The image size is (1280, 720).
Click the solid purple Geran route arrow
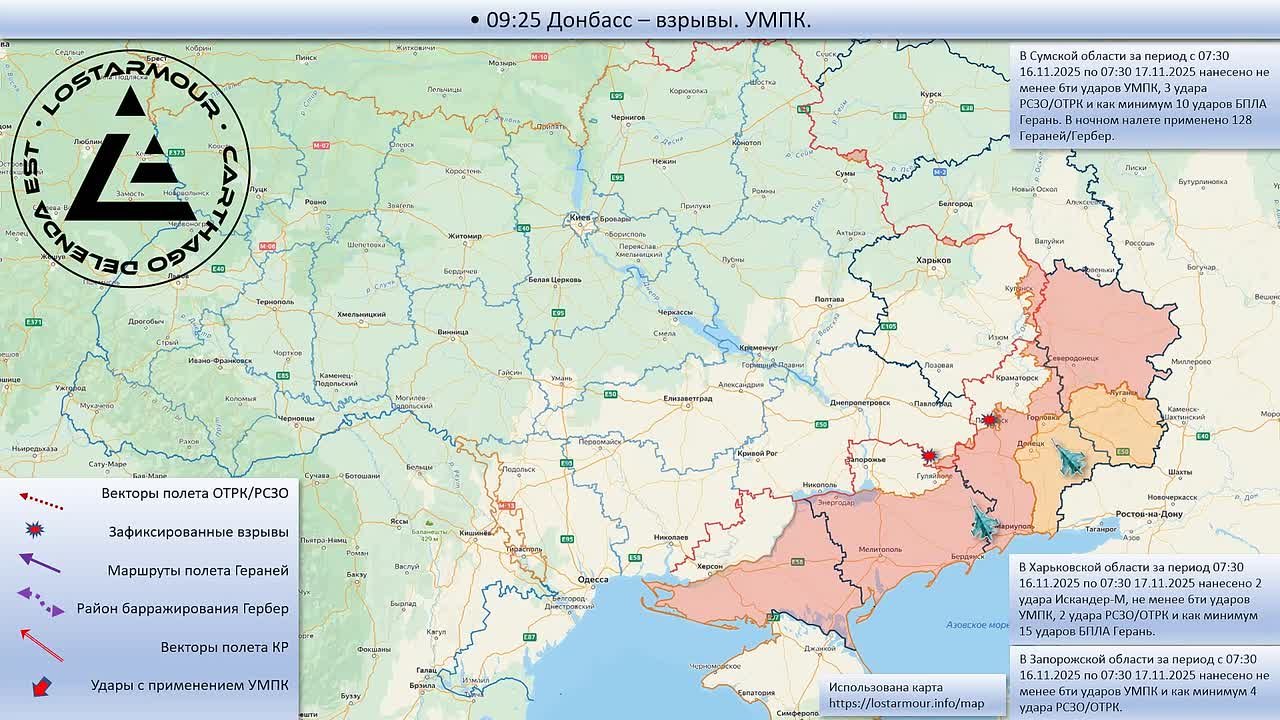pyautogui.click(x=40, y=563)
